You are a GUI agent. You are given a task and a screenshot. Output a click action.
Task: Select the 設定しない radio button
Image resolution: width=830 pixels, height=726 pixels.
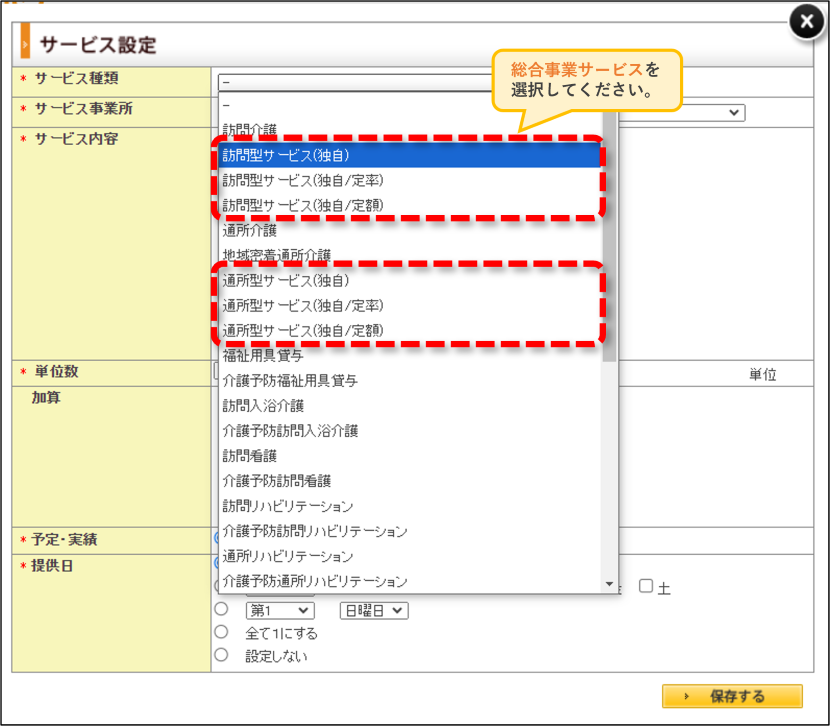point(221,655)
